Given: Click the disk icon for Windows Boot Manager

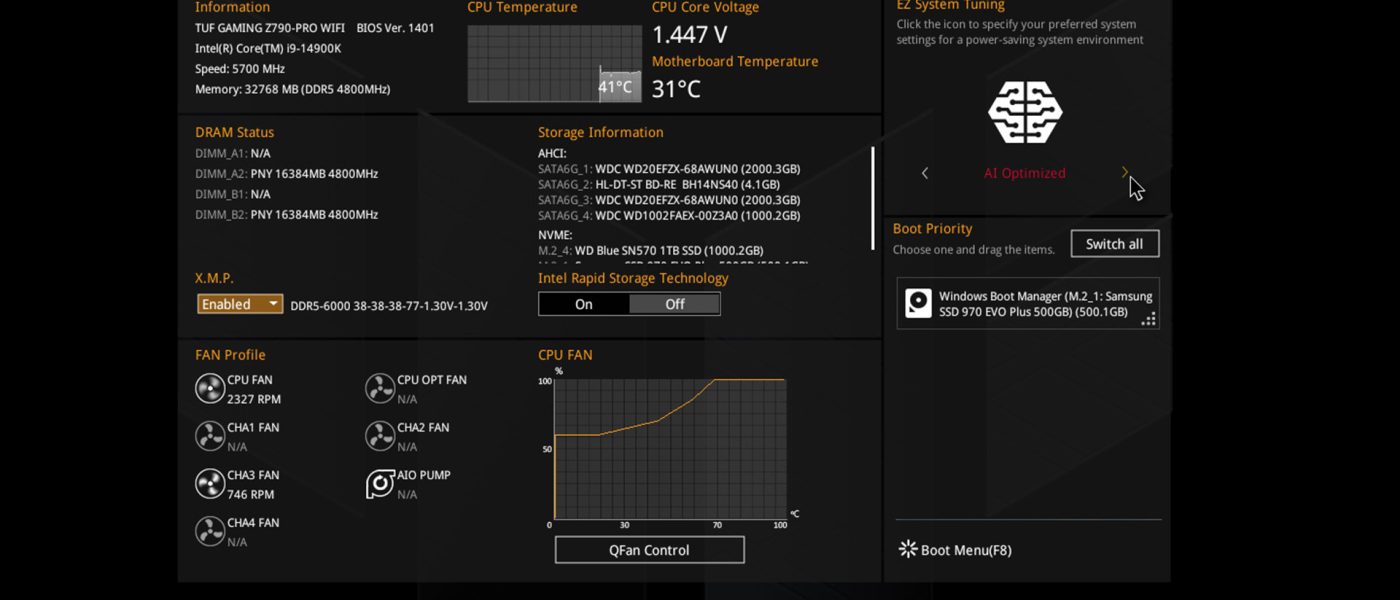Looking at the screenshot, I should [918, 303].
